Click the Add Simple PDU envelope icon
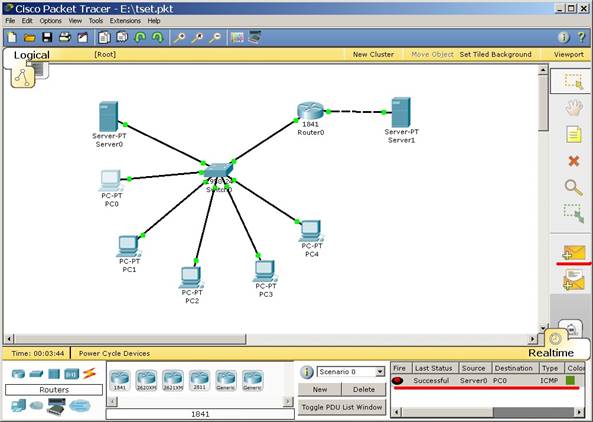The width and height of the screenshot is (593, 422). pos(574,252)
